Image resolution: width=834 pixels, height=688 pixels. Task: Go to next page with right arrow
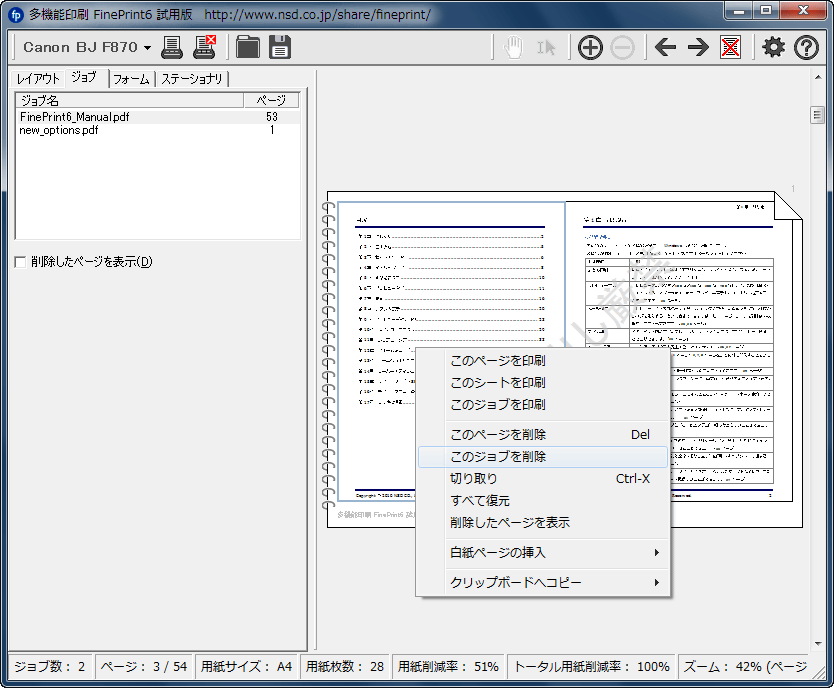tap(698, 47)
